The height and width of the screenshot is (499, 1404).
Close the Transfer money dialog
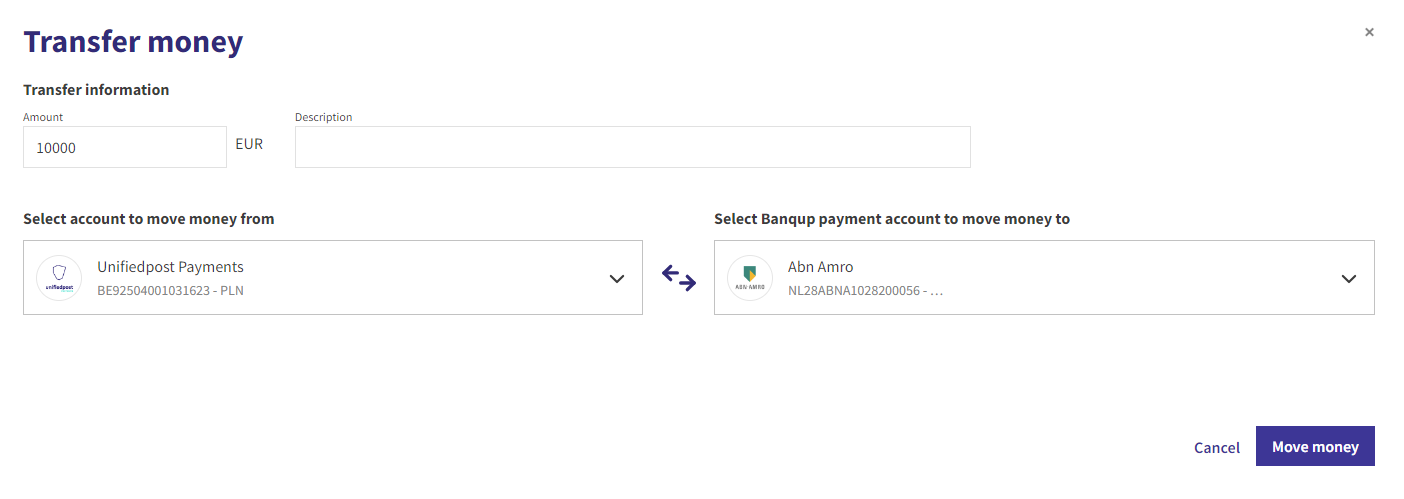[x=1369, y=32]
